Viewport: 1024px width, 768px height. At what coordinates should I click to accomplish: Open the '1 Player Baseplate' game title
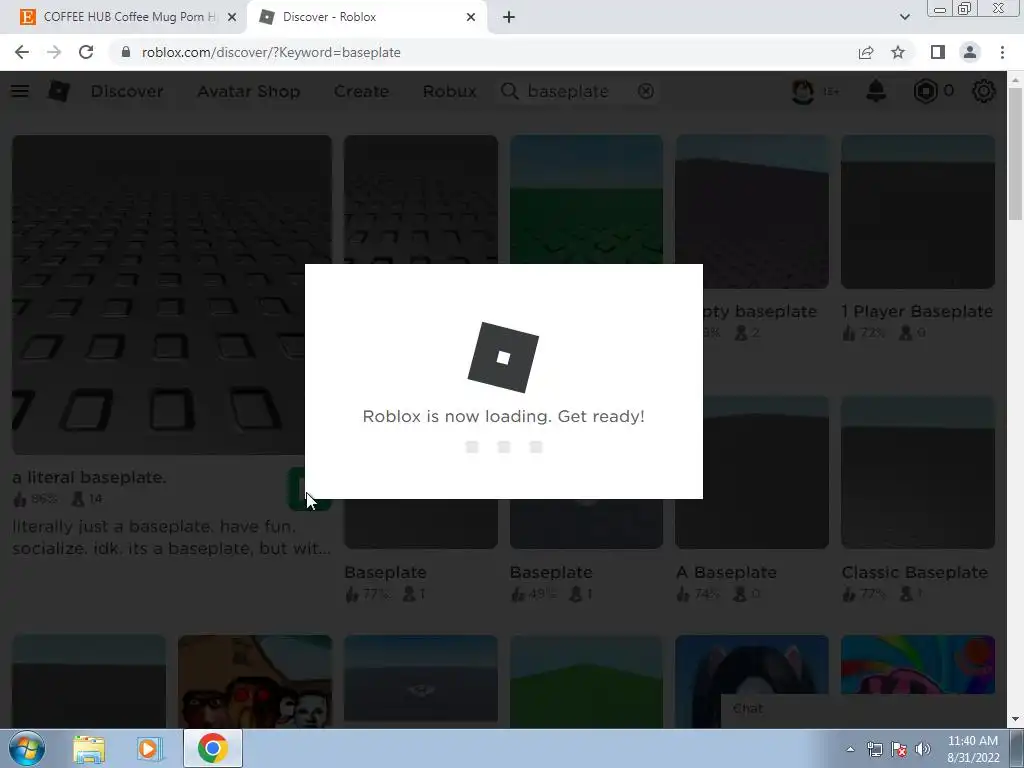click(x=917, y=312)
